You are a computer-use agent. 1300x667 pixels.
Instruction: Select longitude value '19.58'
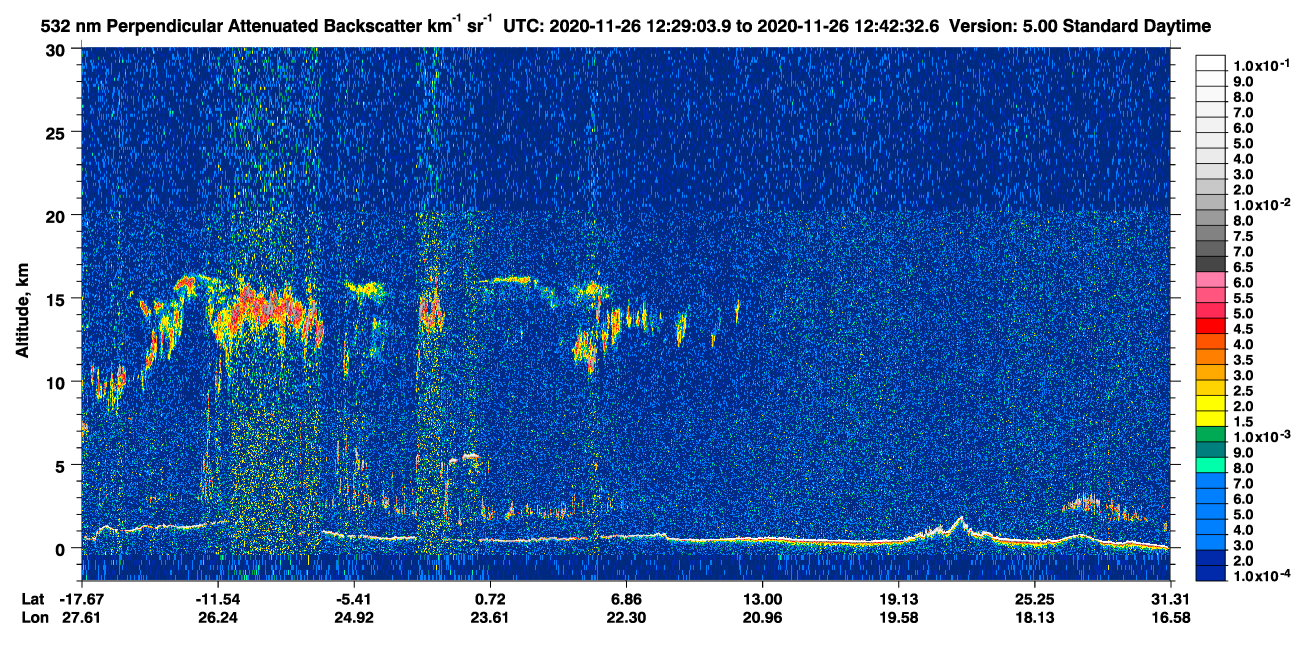(x=898, y=617)
